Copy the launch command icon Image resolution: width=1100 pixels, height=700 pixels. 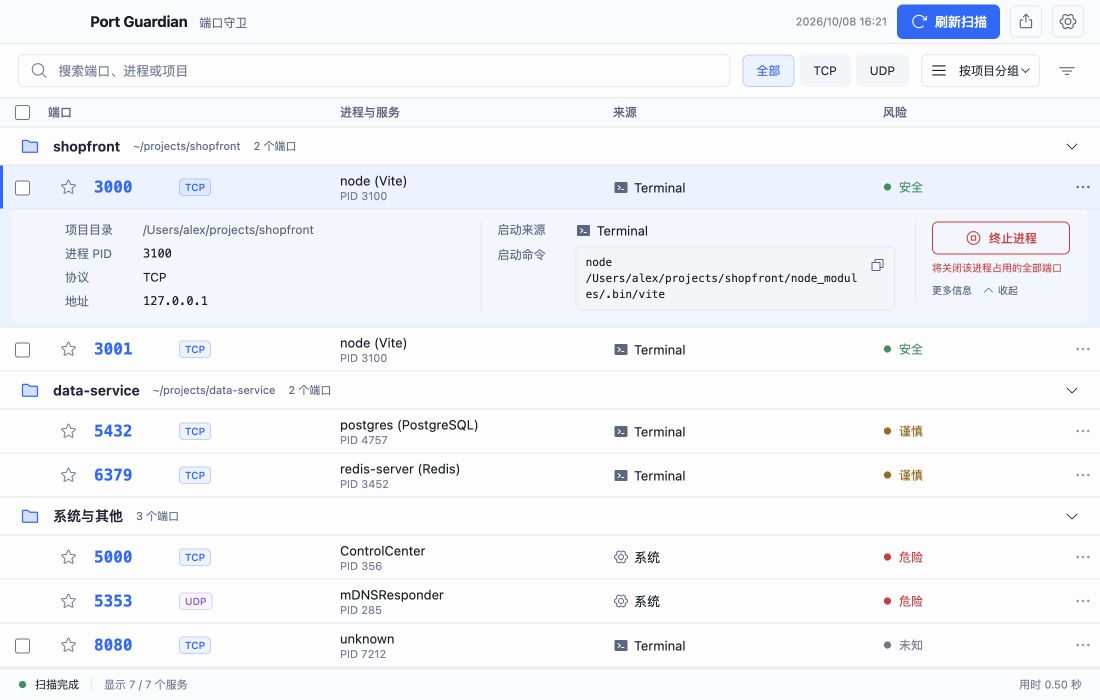pyautogui.click(x=877, y=265)
